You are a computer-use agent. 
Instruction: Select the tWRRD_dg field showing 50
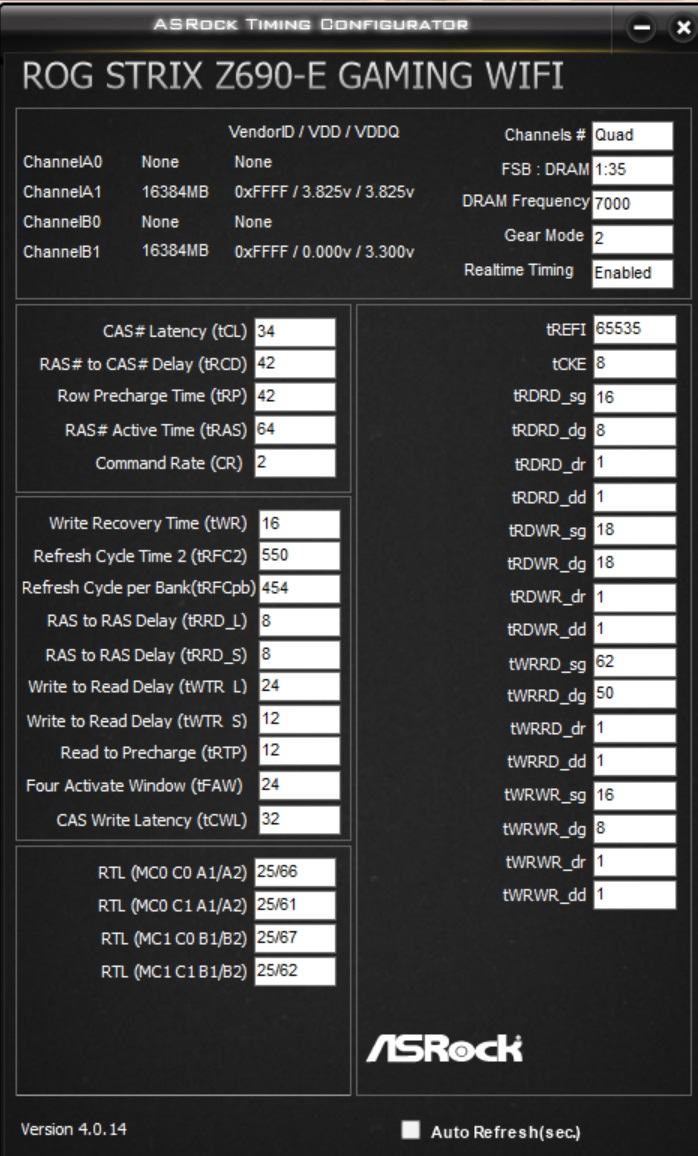(634, 694)
